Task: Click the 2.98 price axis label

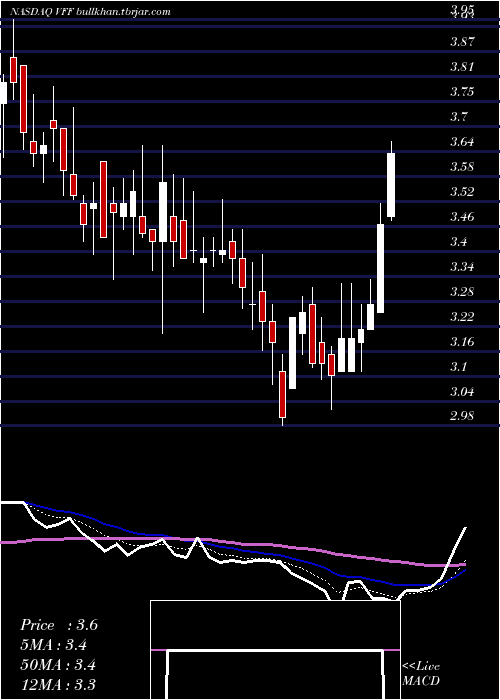Action: pos(462,416)
